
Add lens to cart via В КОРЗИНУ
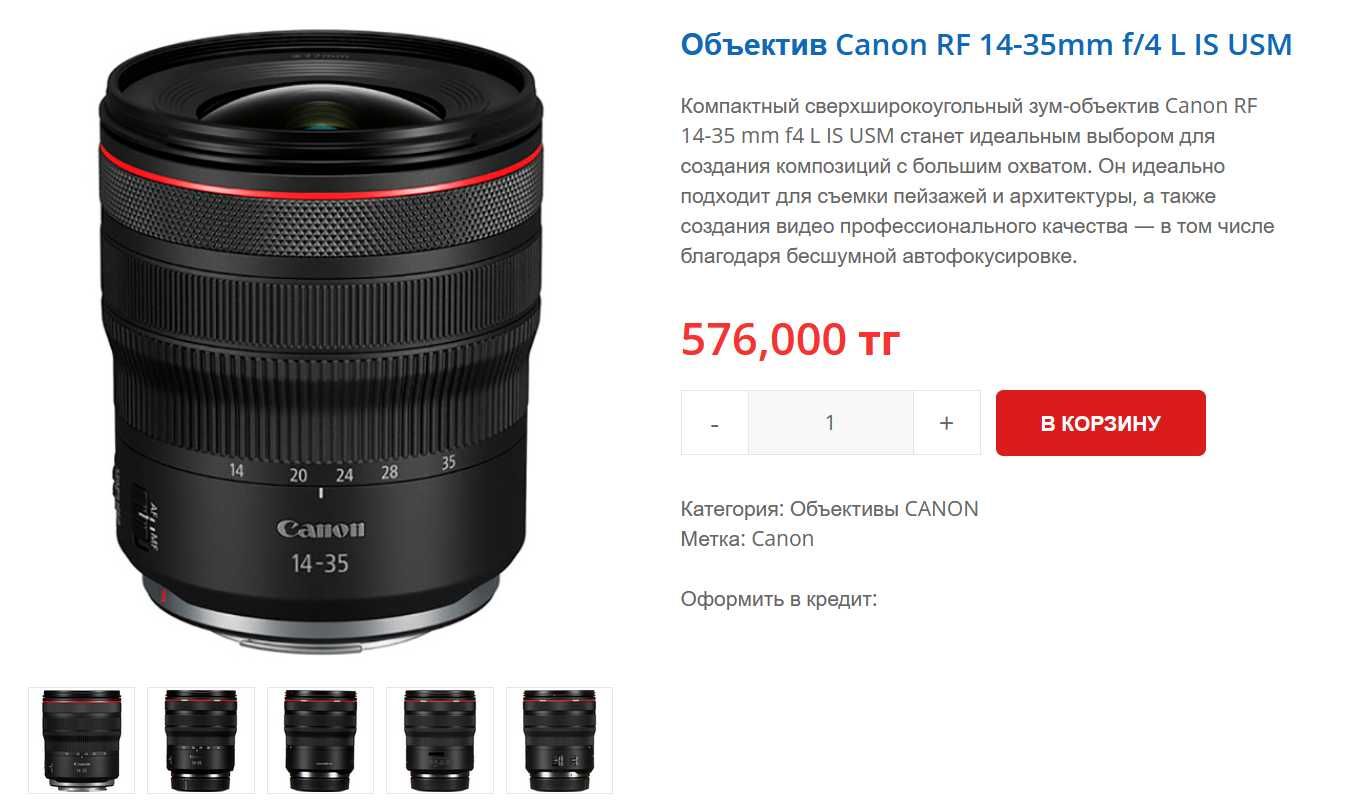[x=1100, y=423]
